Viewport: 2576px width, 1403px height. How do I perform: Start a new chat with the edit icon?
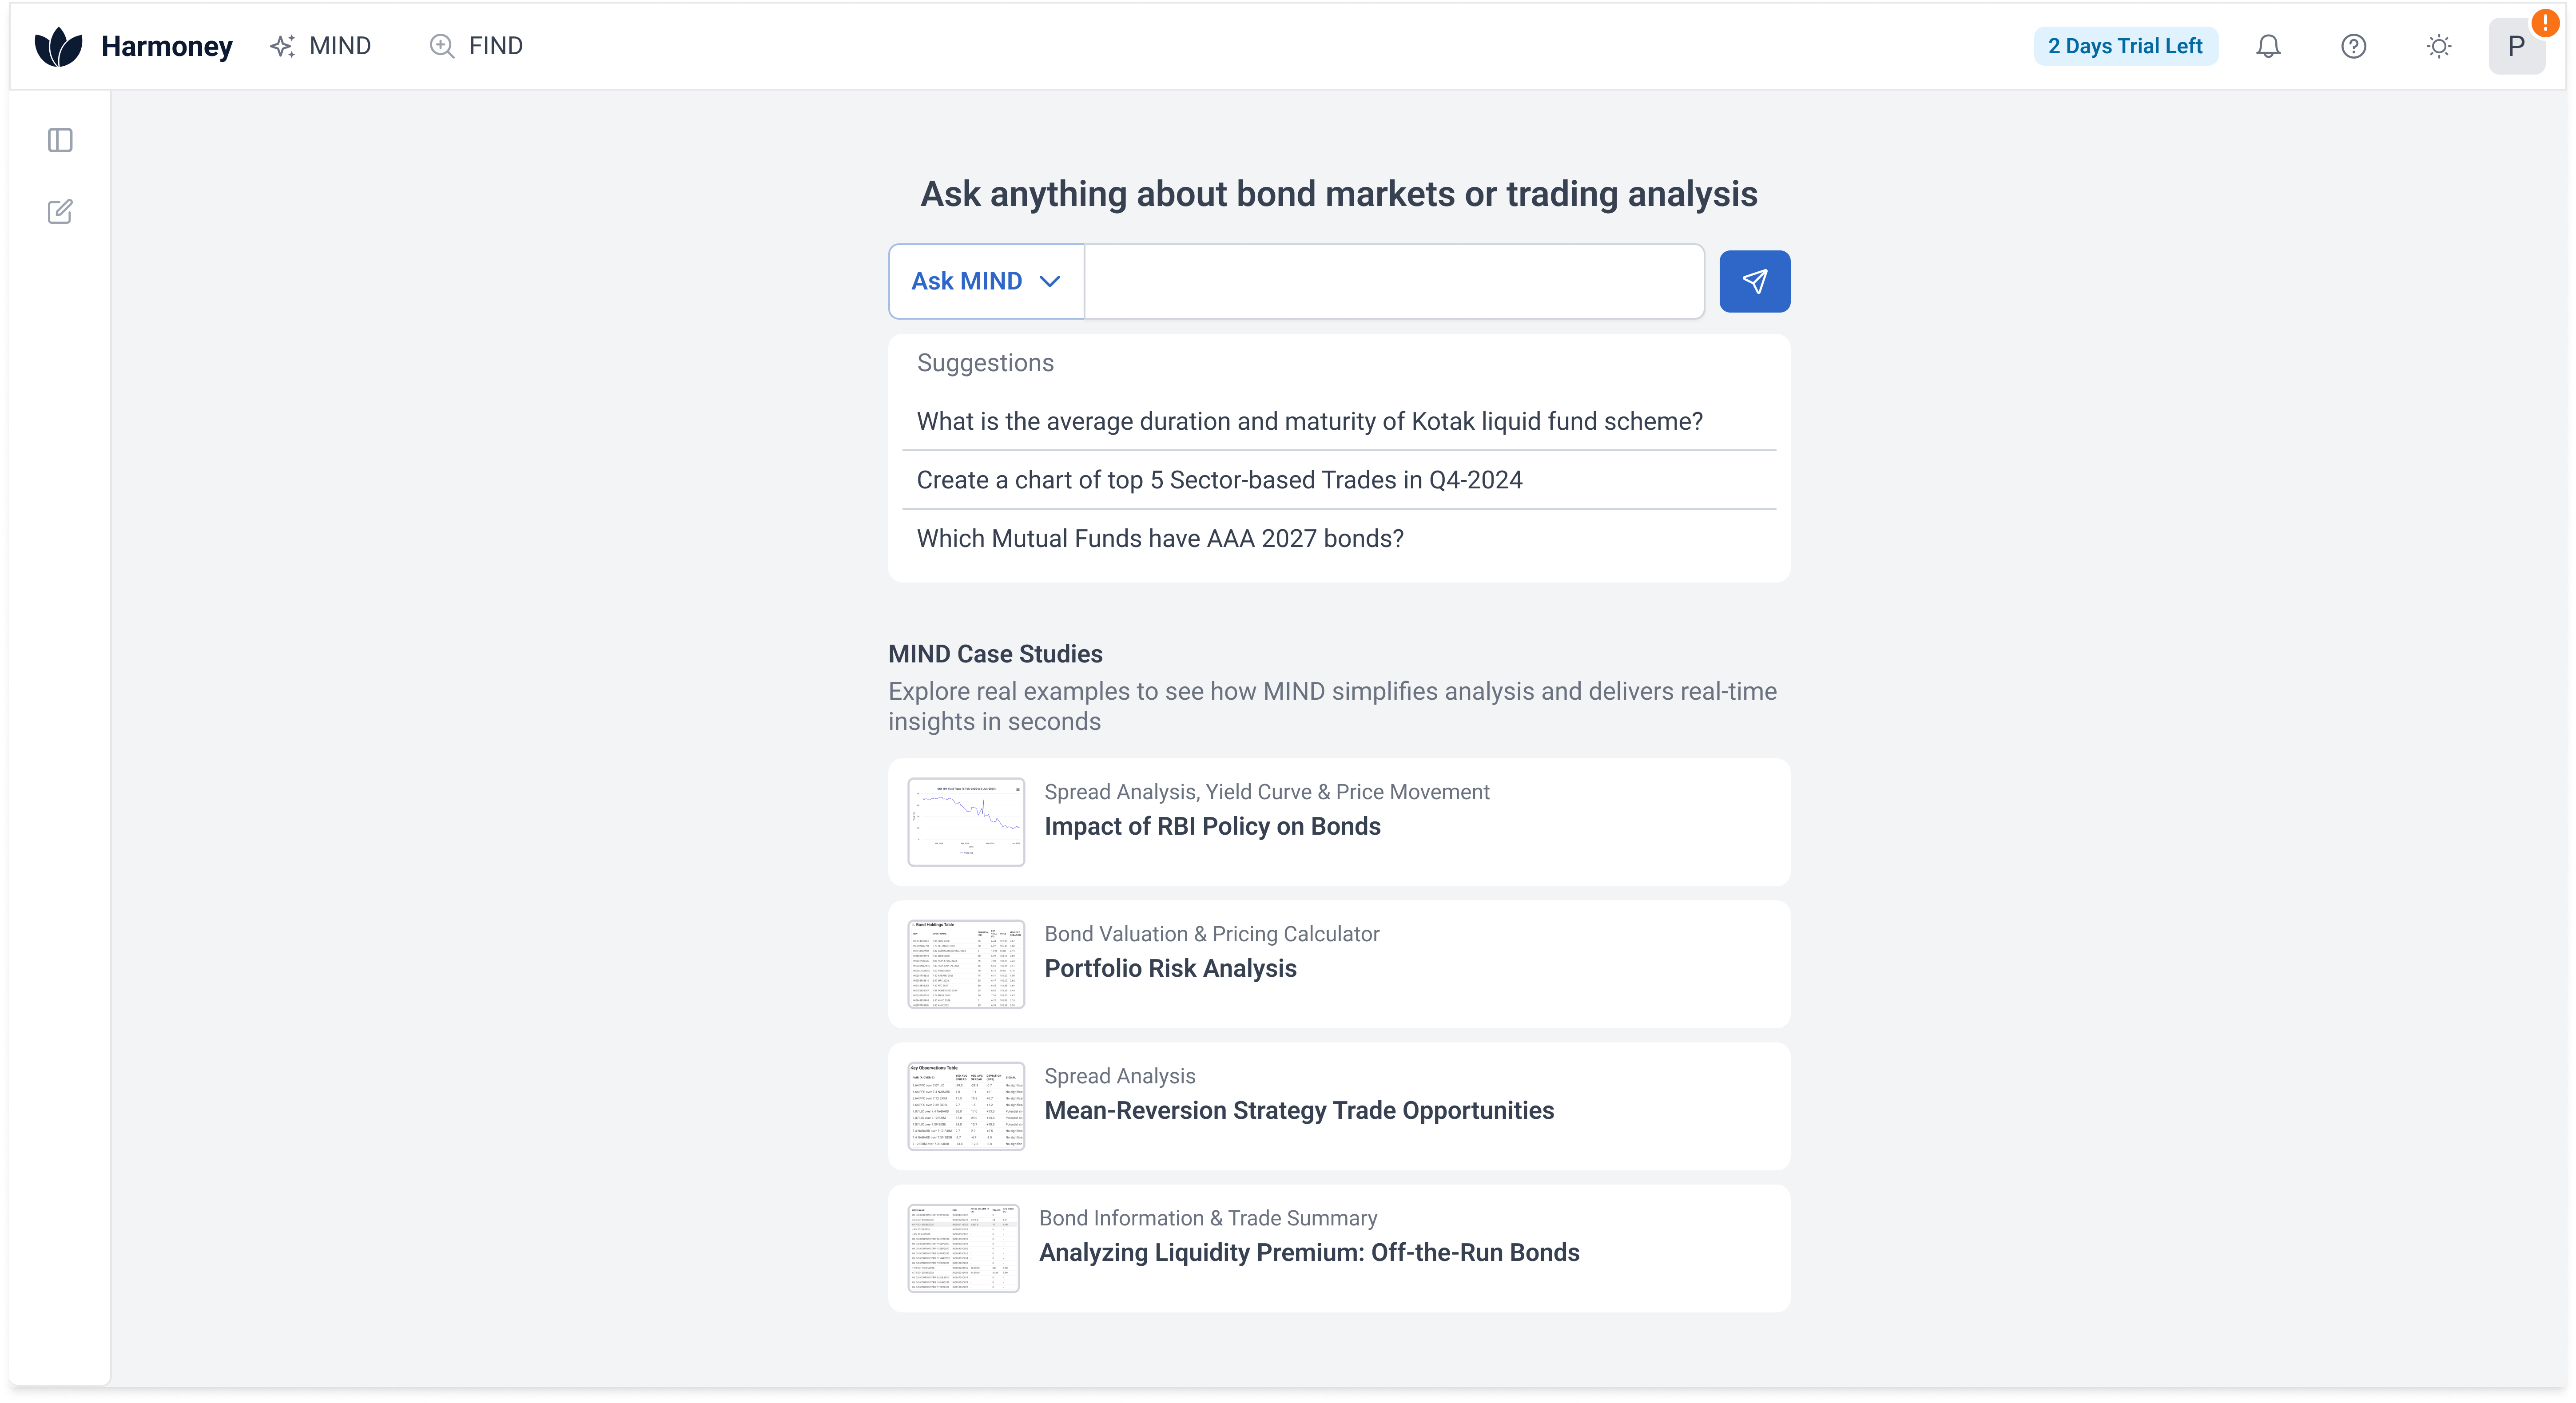coord(60,211)
